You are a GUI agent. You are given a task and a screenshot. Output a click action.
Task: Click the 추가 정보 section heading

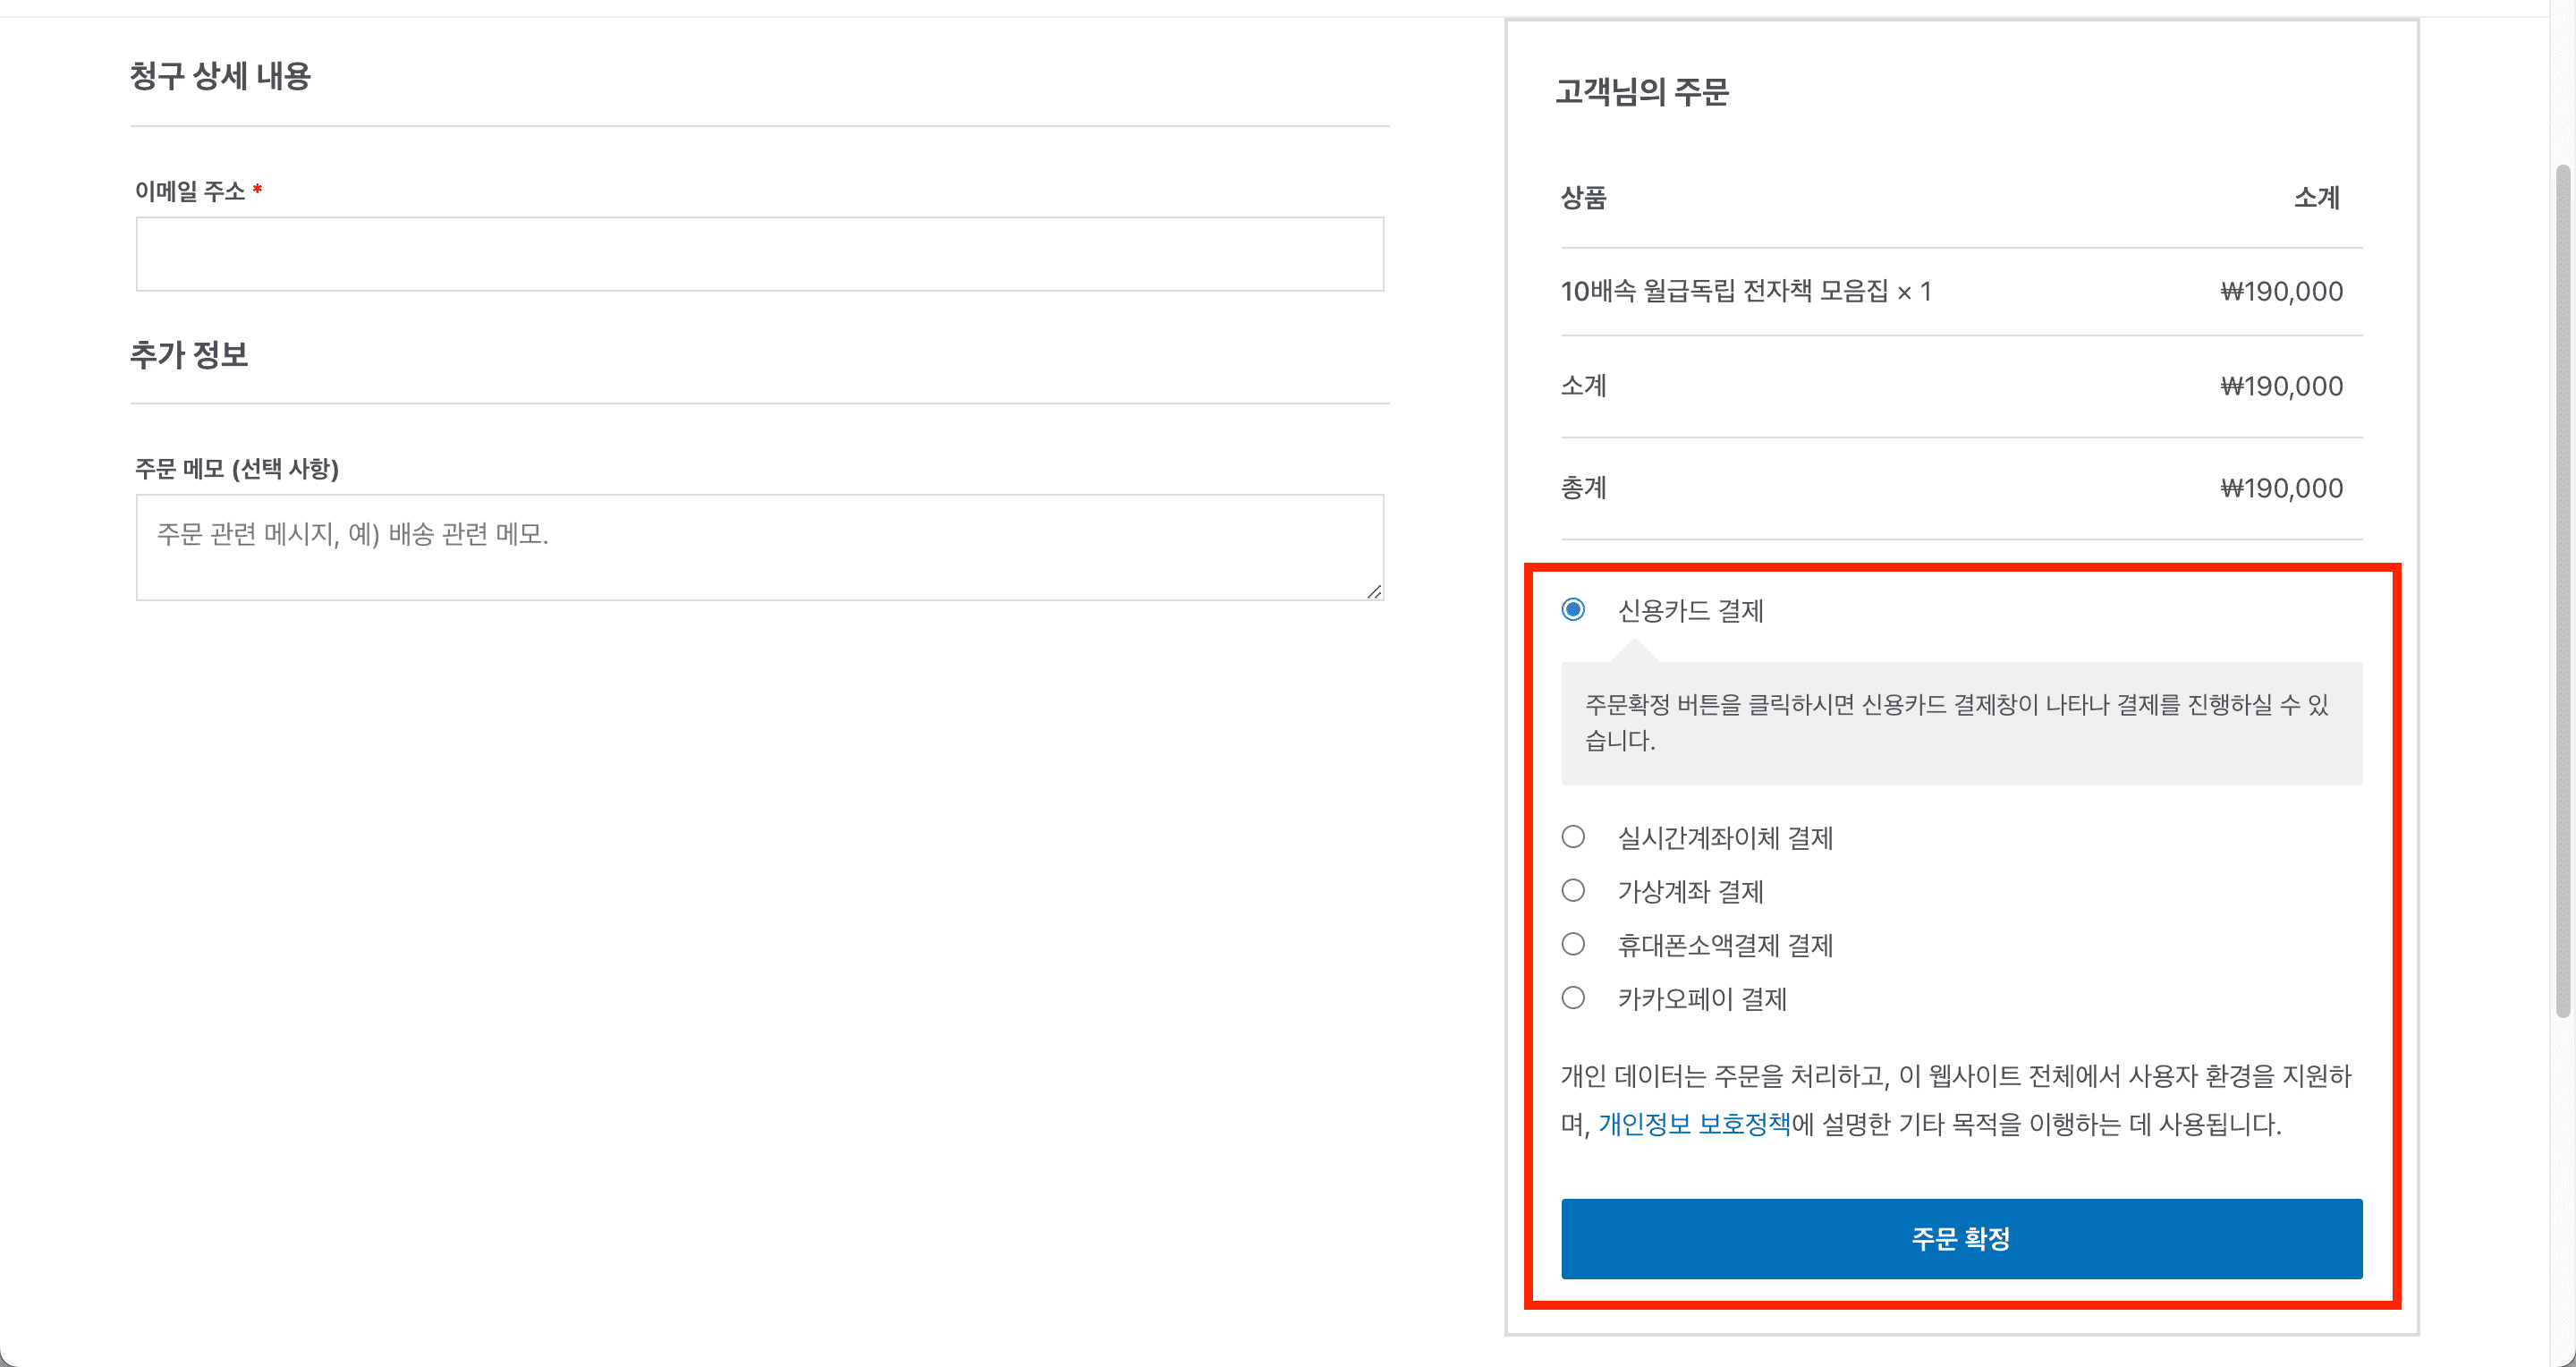pyautogui.click(x=189, y=354)
